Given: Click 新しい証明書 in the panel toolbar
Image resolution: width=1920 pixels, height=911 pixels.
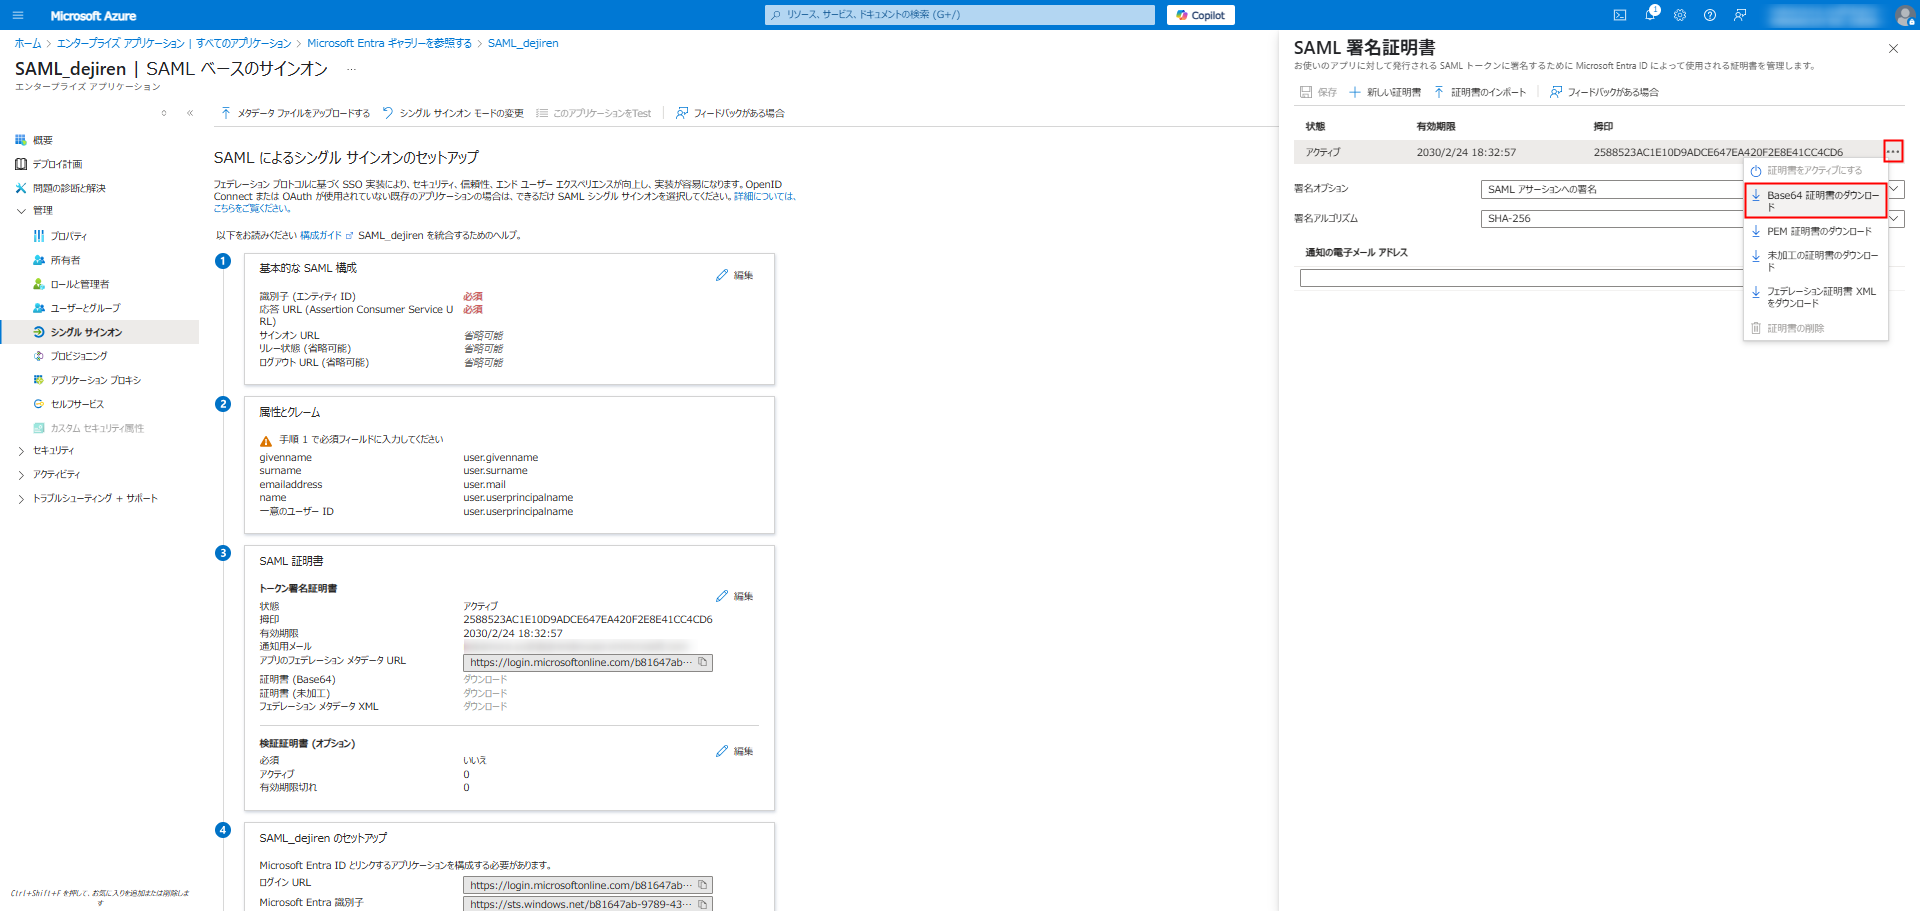Looking at the screenshot, I should coord(1385,92).
